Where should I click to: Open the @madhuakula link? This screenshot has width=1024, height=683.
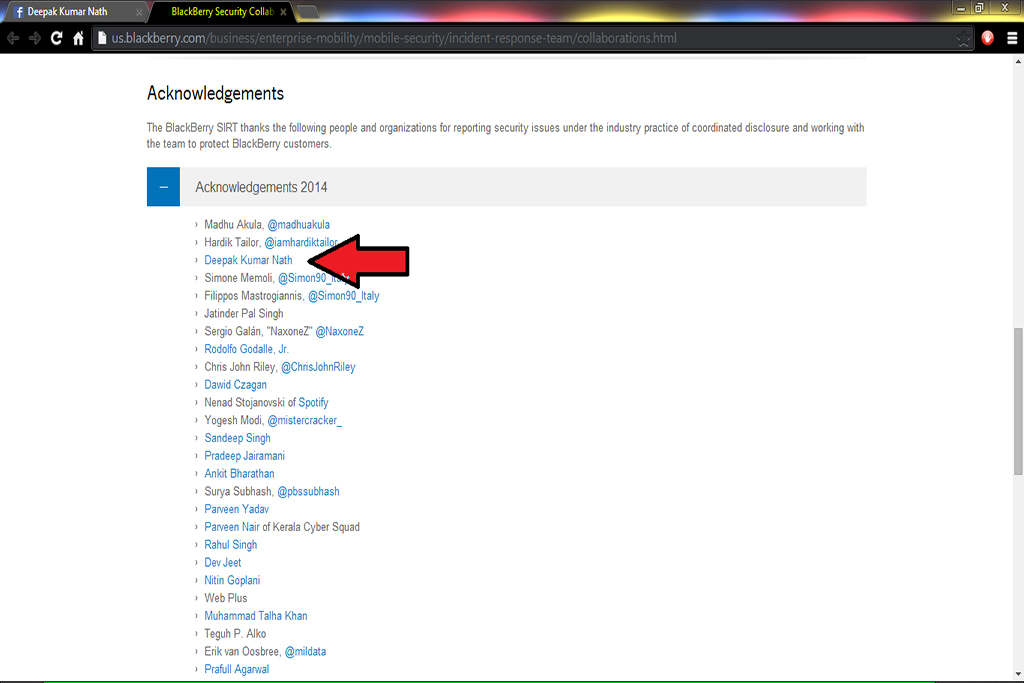tap(298, 225)
